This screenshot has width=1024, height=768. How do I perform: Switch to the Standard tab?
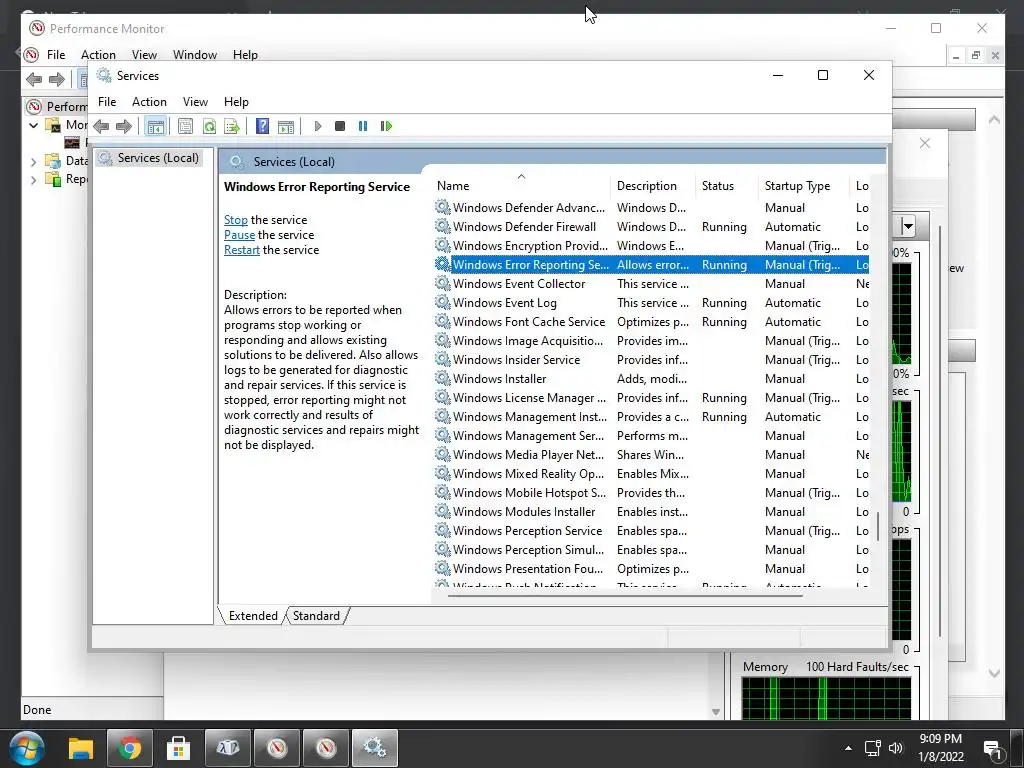[316, 616]
